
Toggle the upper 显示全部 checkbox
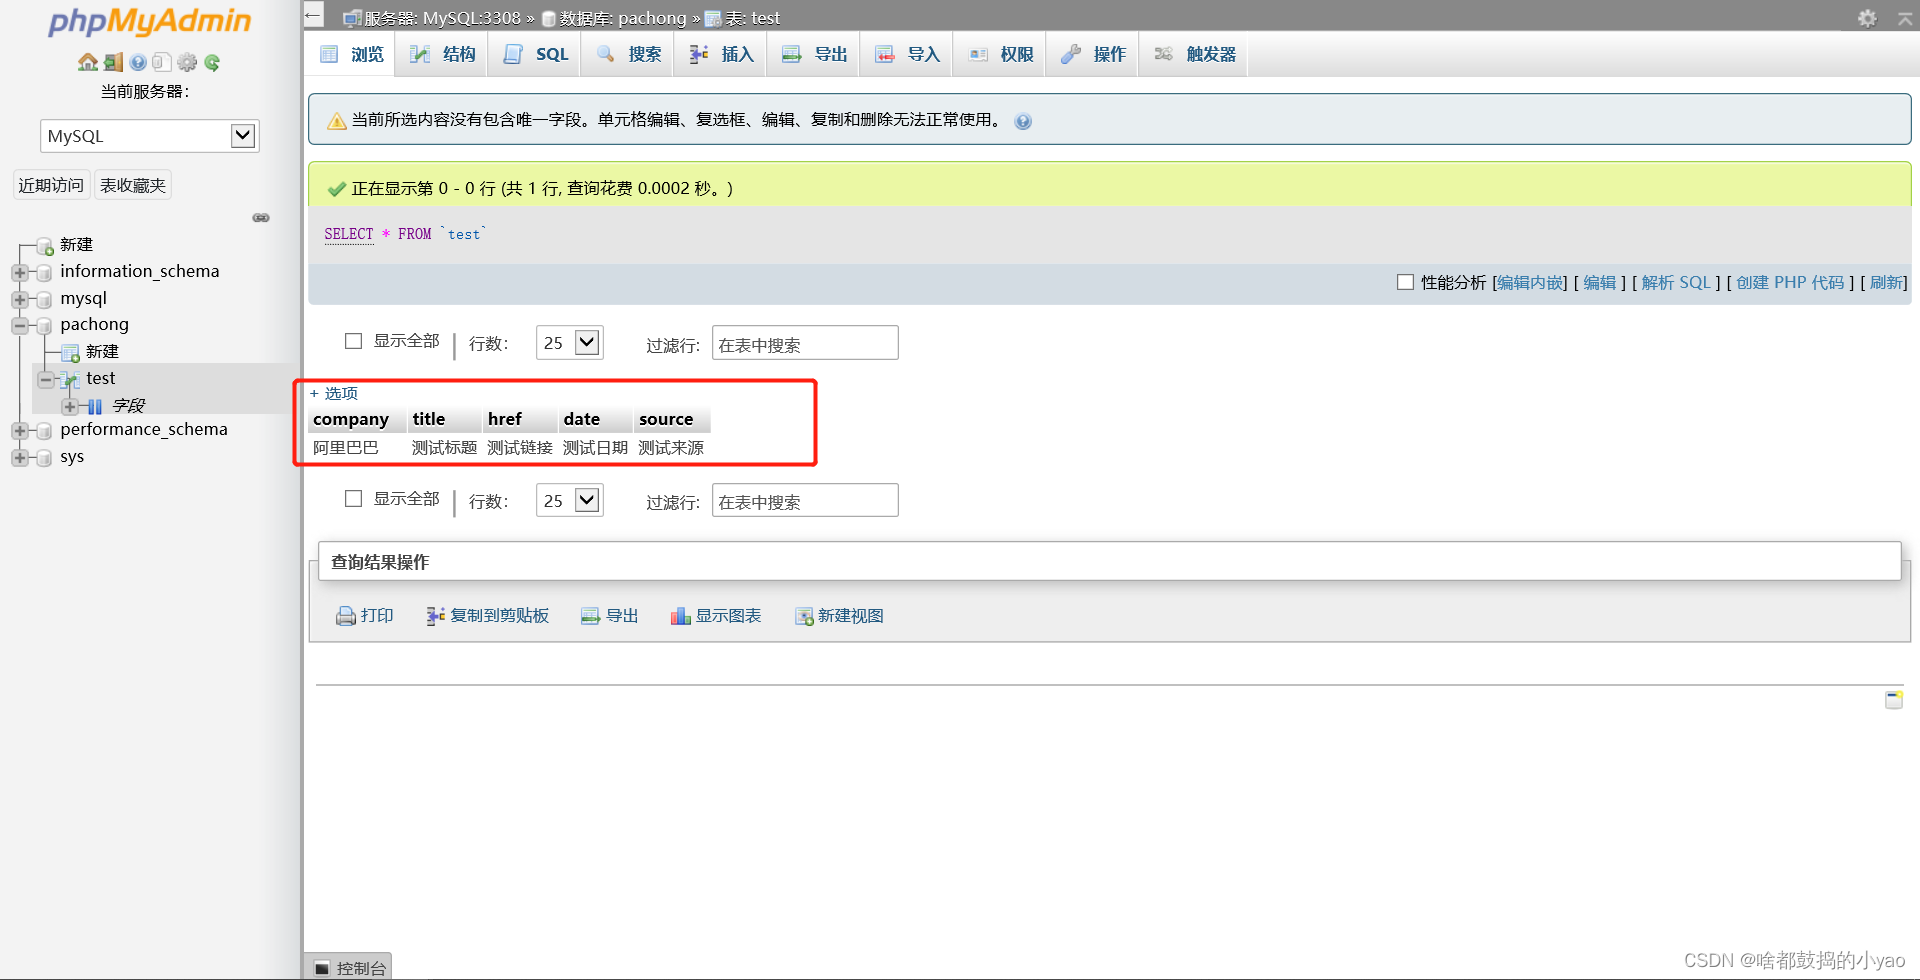coord(353,341)
